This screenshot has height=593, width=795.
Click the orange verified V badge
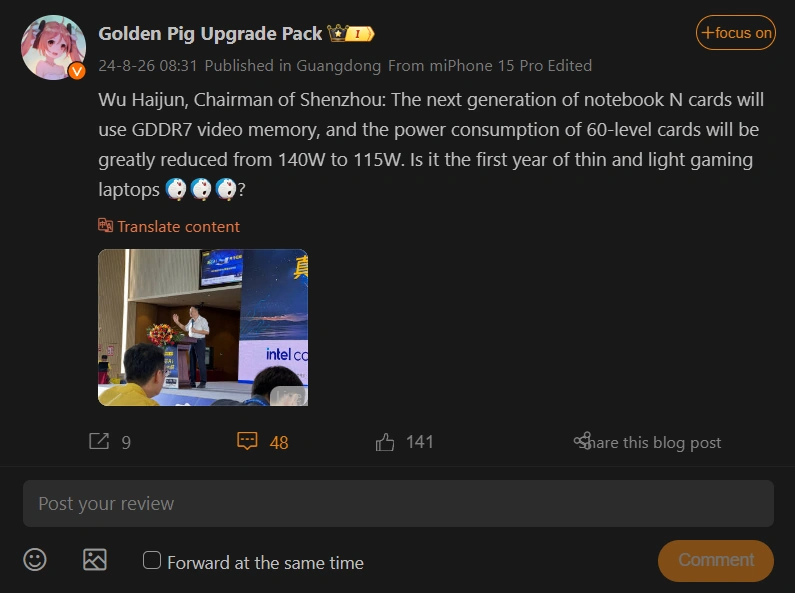pos(76,71)
